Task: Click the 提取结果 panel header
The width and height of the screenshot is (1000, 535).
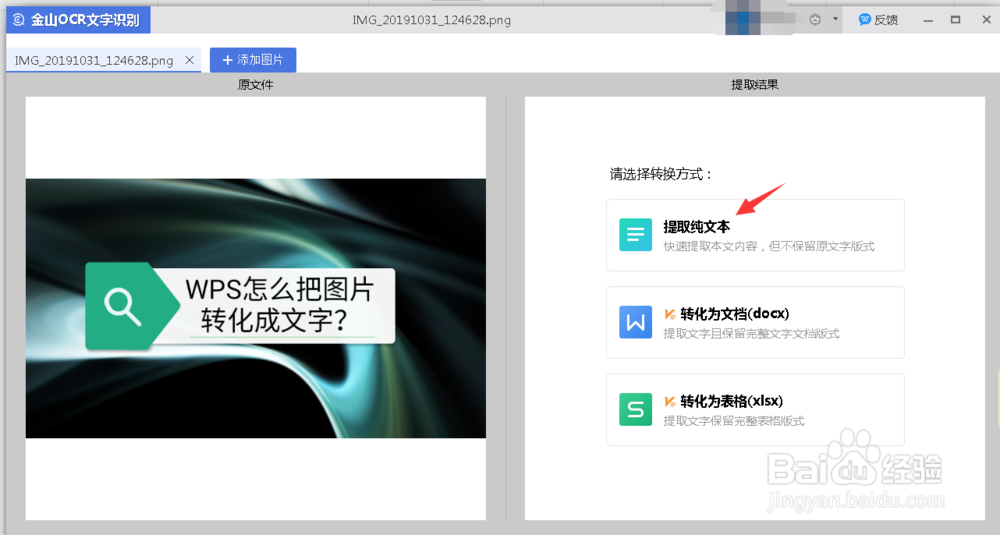Action: coord(754,85)
